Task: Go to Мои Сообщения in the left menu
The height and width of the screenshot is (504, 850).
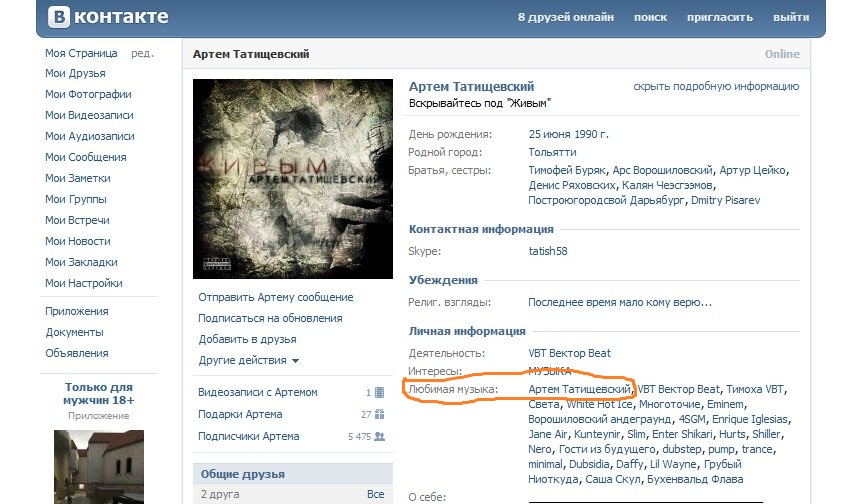Action: pos(86,157)
